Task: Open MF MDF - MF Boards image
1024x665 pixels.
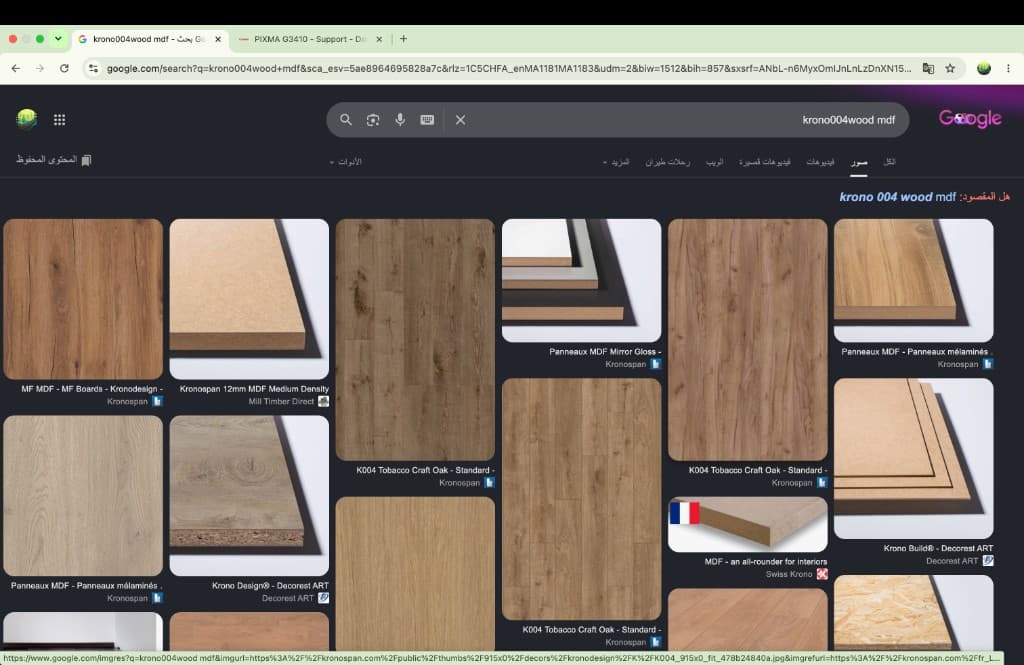Action: [x=83, y=299]
